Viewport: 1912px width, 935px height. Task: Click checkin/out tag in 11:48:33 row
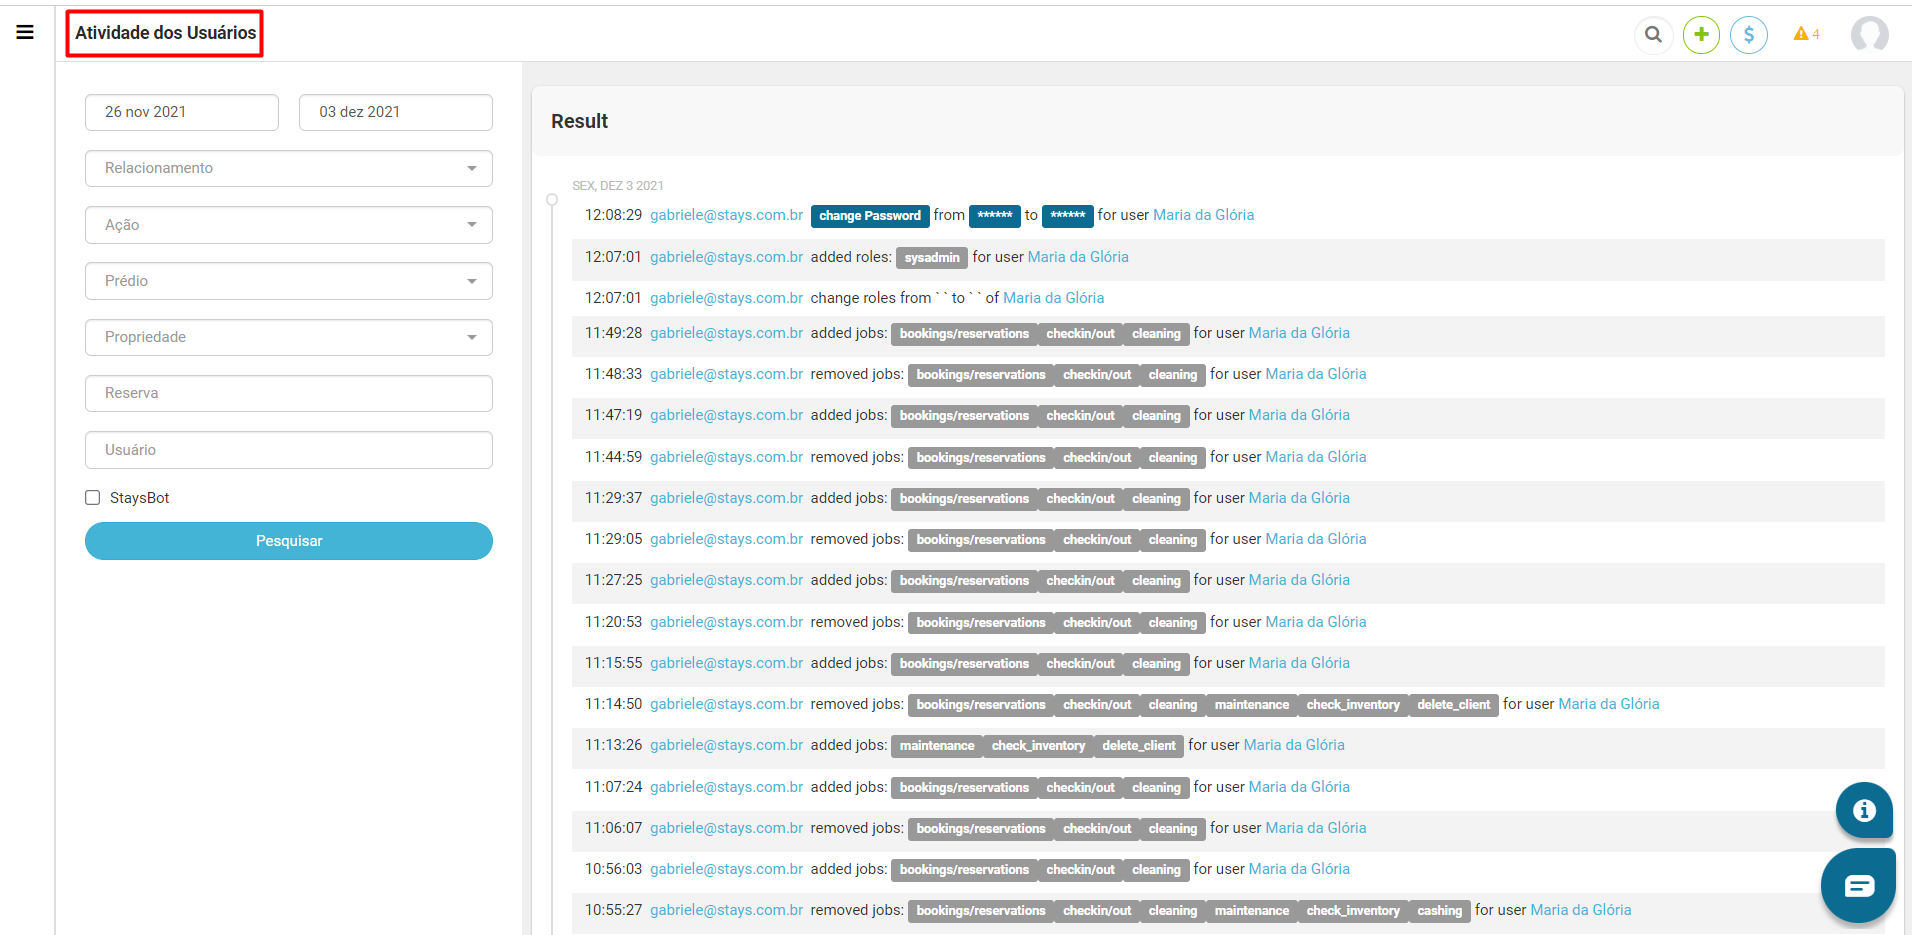click(x=1097, y=375)
